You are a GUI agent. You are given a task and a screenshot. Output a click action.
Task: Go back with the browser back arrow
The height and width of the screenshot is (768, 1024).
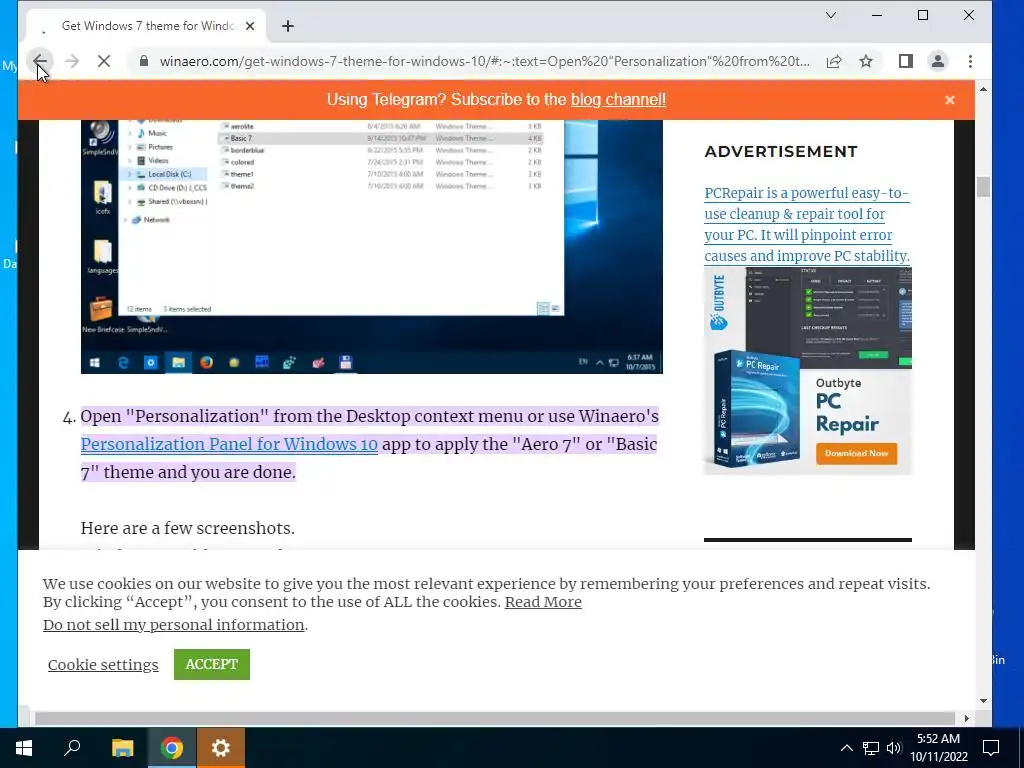(x=40, y=61)
